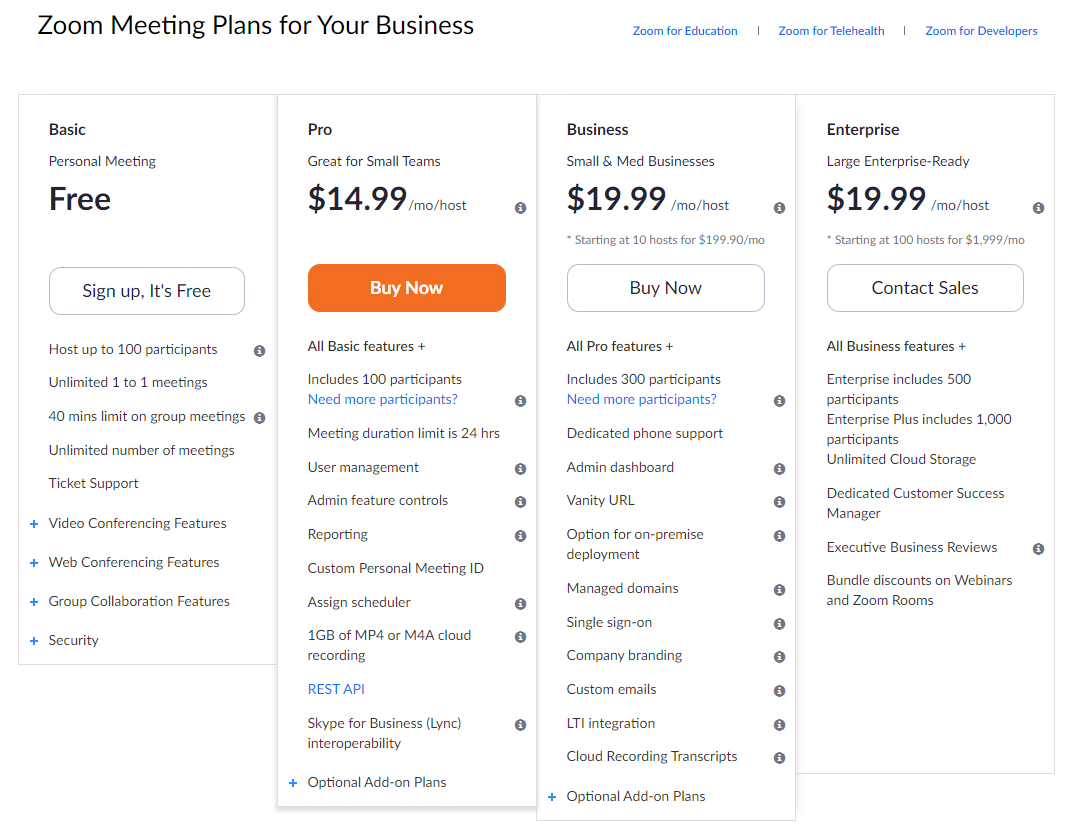
Task: Expand Web Conferencing Features list
Action: click(125, 562)
